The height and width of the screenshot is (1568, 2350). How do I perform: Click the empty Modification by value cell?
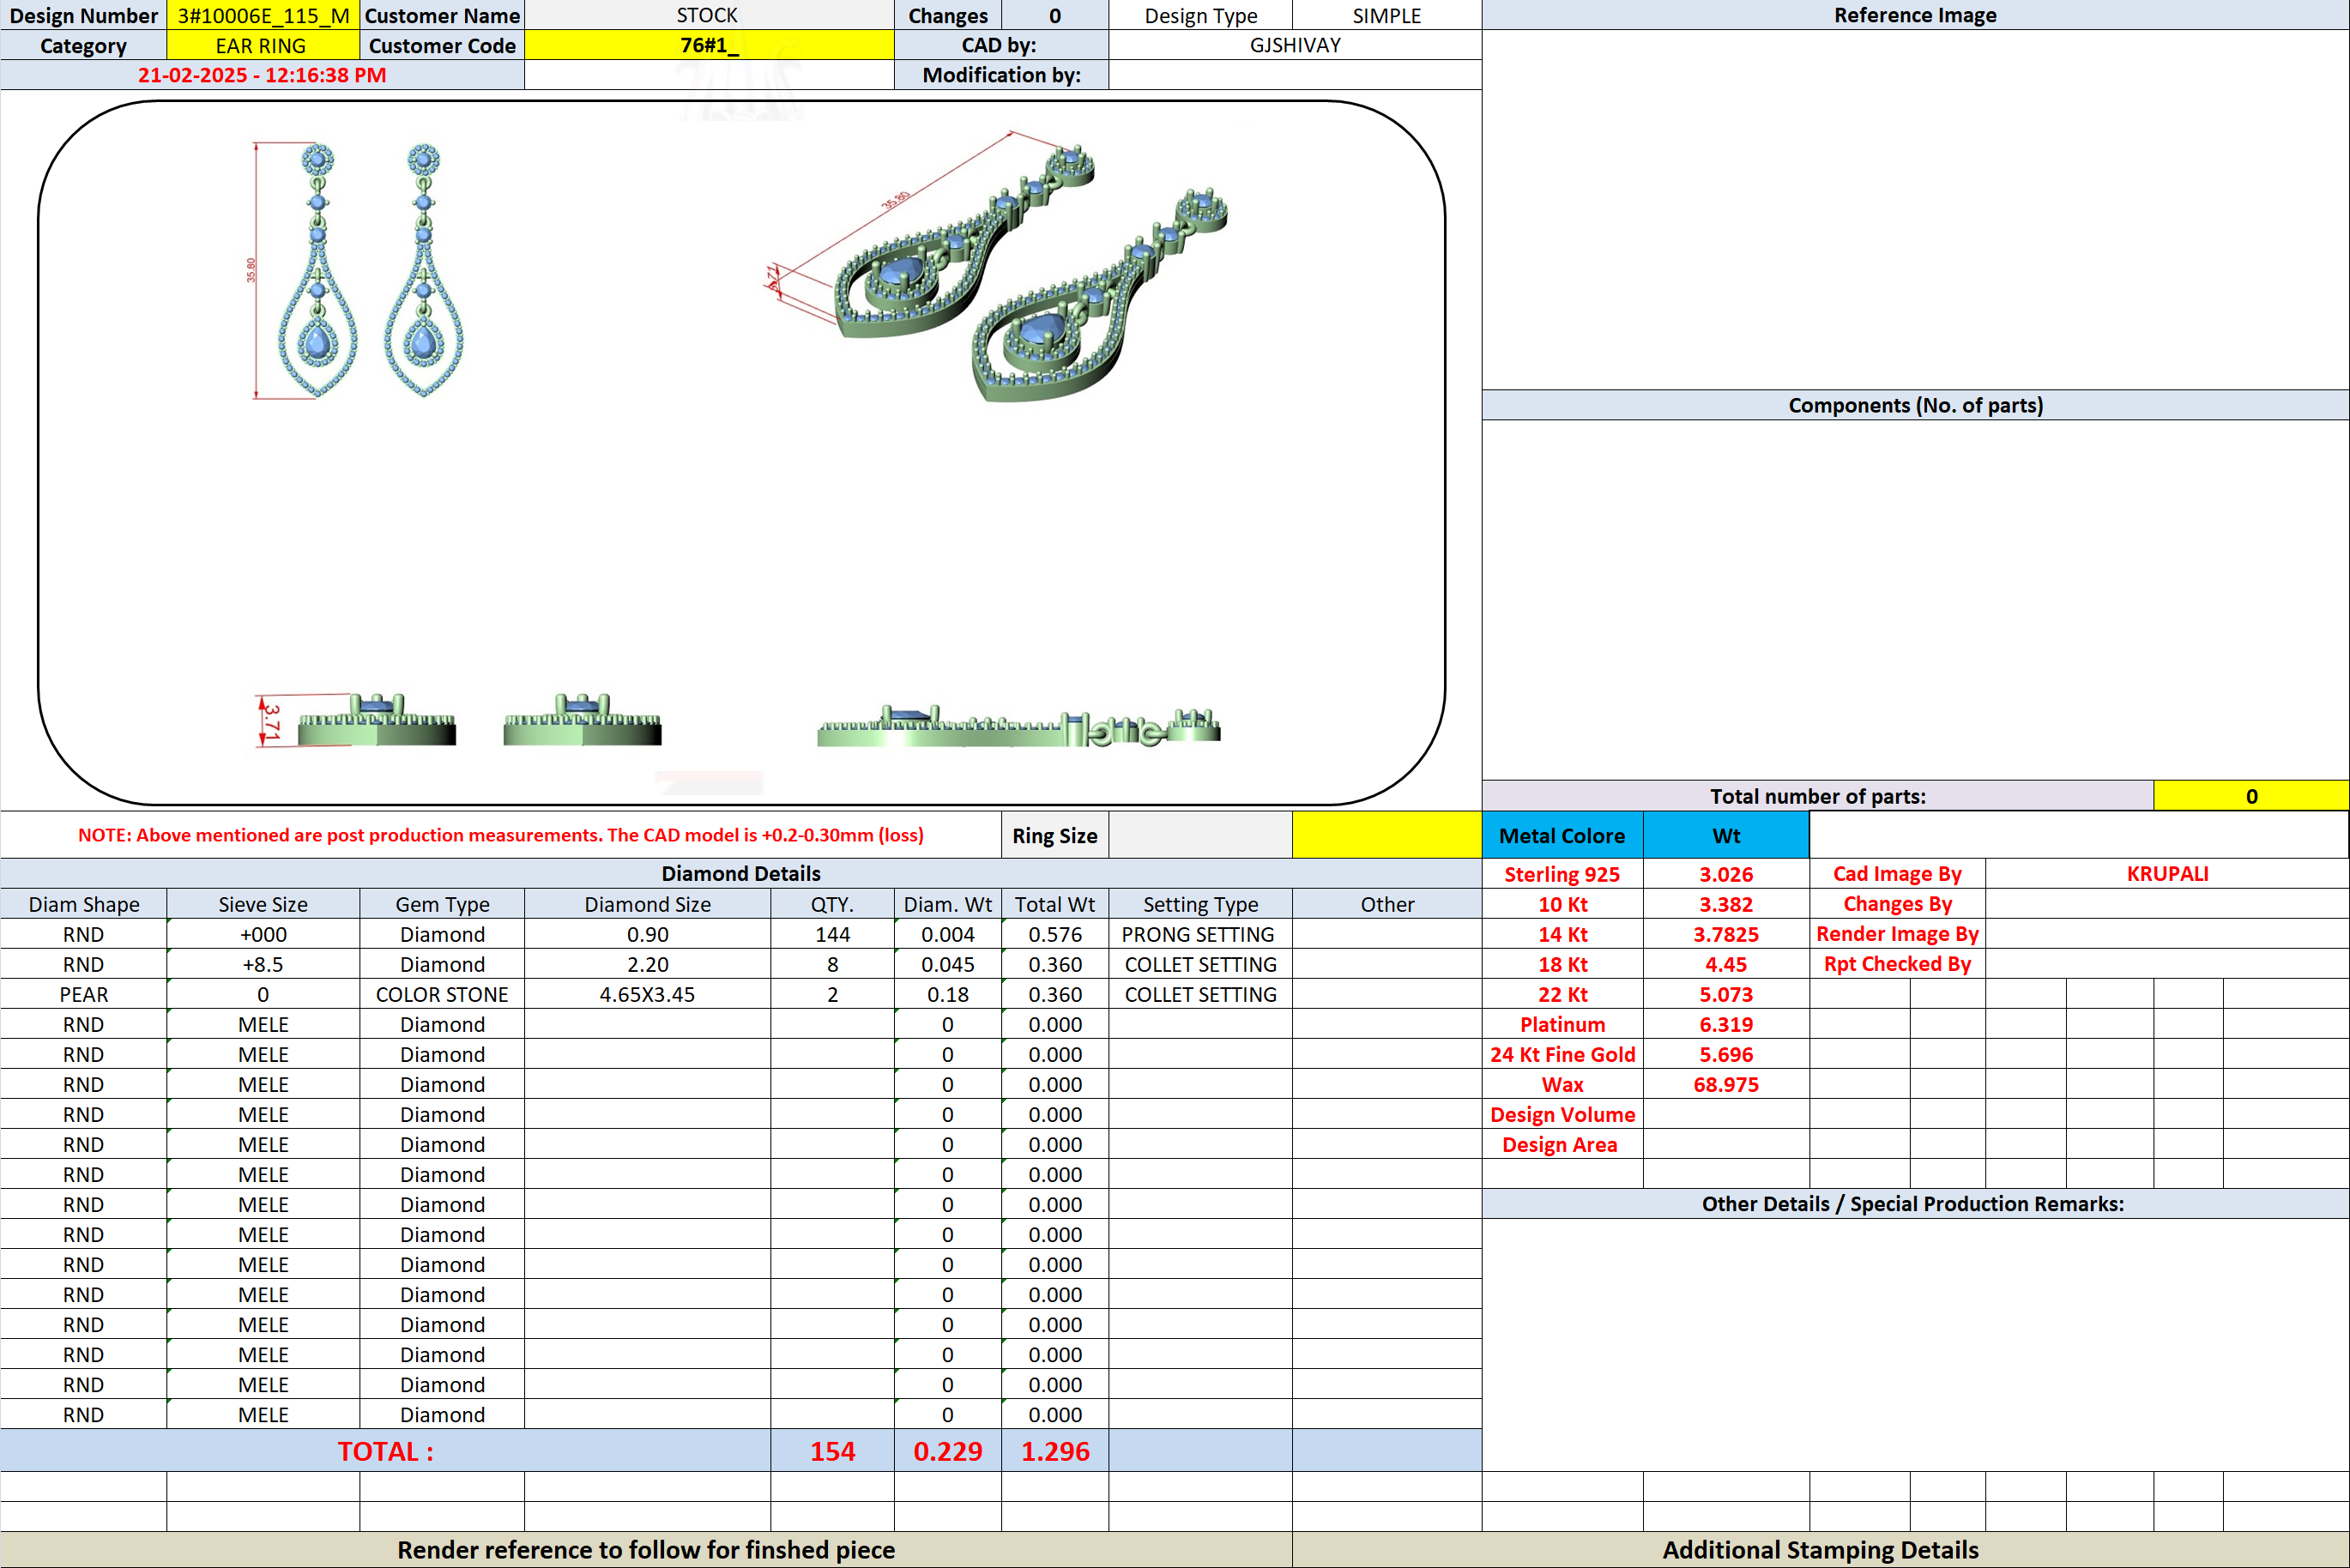click(1295, 75)
